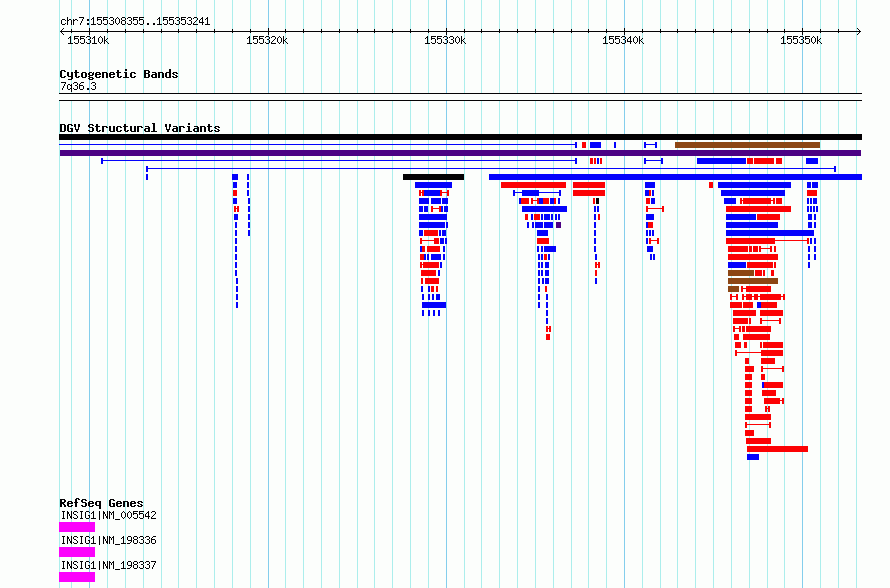The width and height of the screenshot is (890, 588).
Task: Click the 7q36.3 band label
Action: [x=78, y=86]
